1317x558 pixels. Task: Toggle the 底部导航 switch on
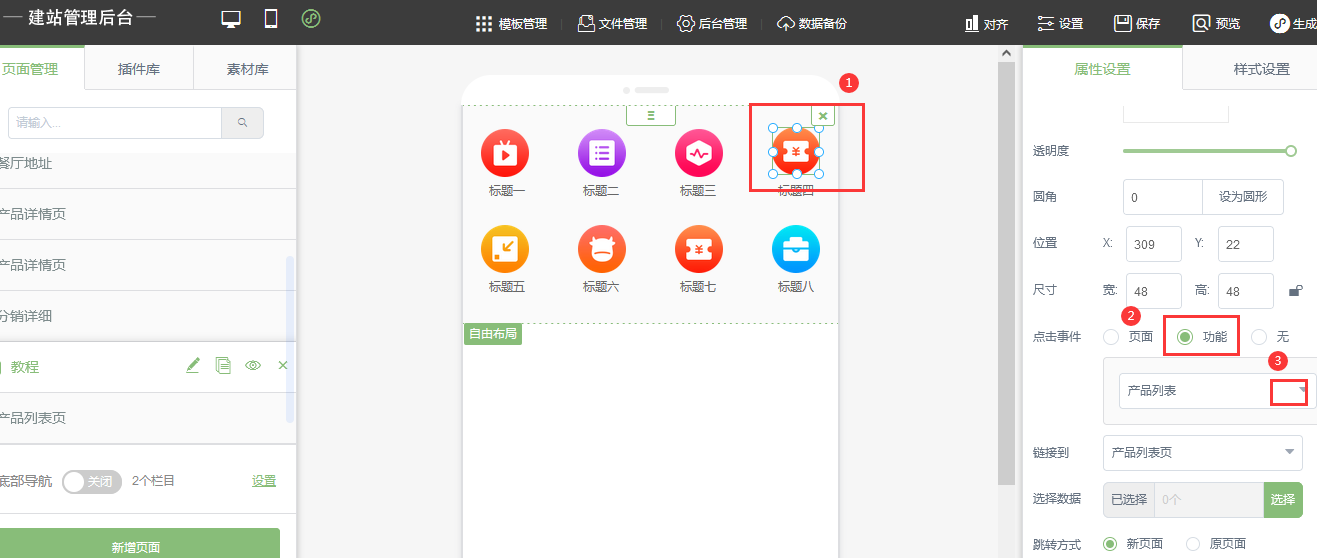tap(91, 481)
